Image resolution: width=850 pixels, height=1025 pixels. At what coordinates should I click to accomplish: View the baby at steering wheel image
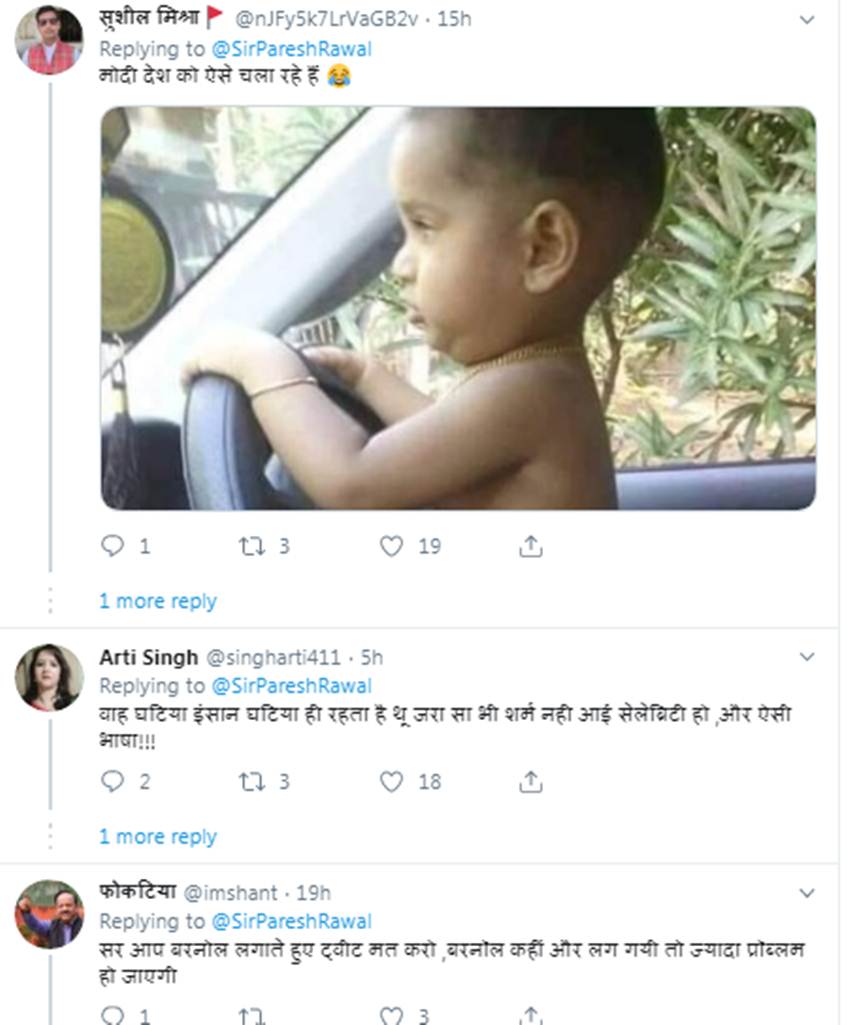click(x=458, y=308)
